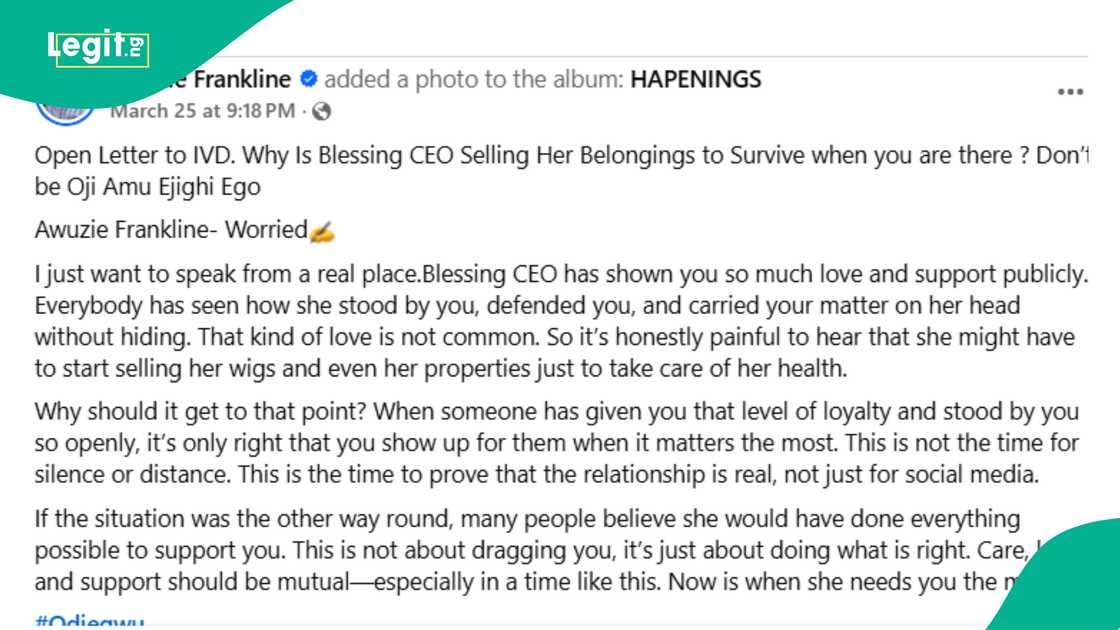Click Awuzie Frankline- Worried line
This screenshot has height=630, width=1120.
pos(180,229)
